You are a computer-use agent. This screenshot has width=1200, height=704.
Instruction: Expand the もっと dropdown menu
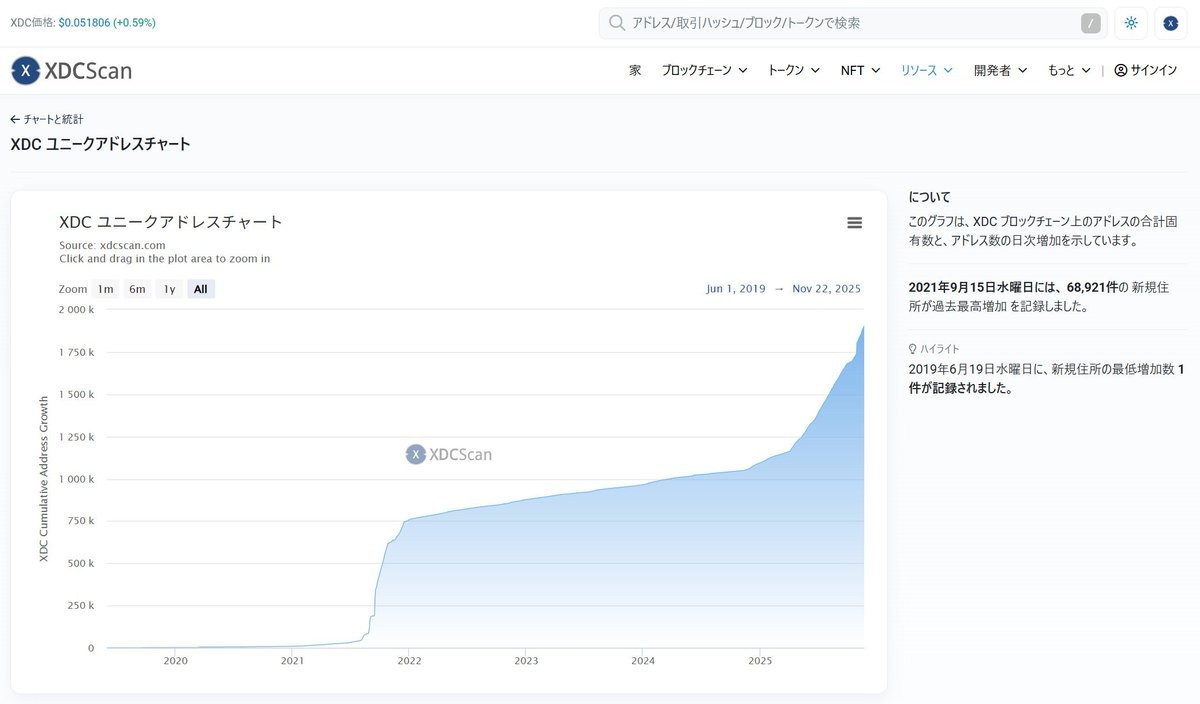point(1069,71)
